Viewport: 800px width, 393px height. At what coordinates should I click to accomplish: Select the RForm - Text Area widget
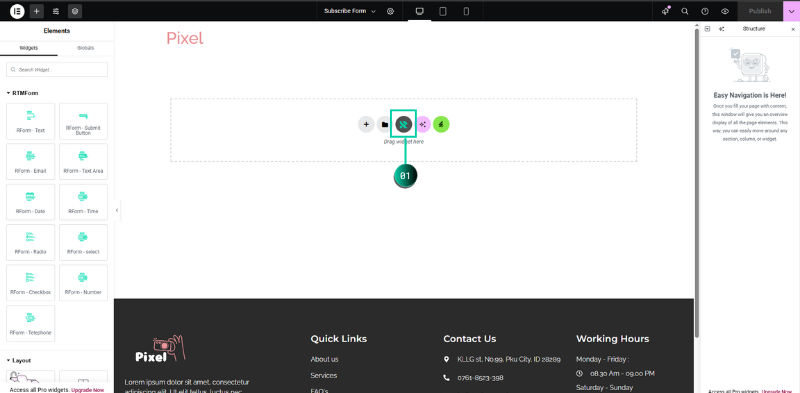coord(83,162)
